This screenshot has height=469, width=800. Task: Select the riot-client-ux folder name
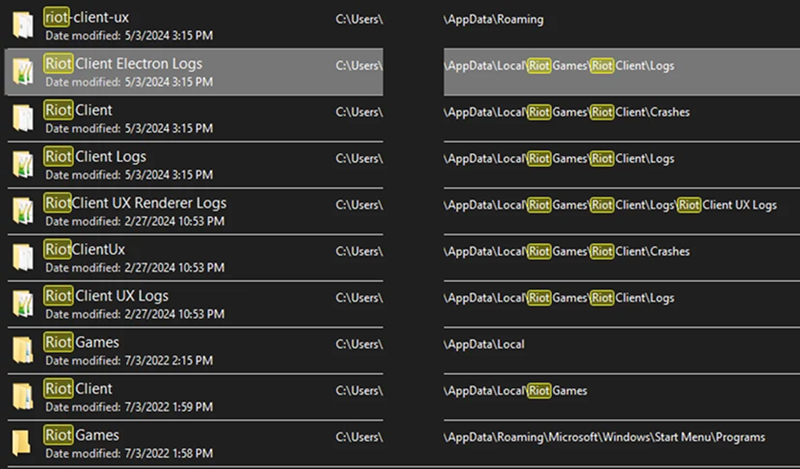coord(86,17)
